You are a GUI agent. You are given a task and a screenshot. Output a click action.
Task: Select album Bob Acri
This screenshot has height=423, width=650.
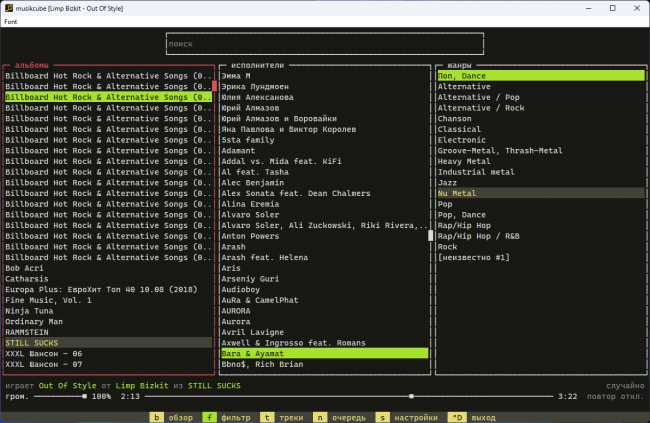click(x=108, y=268)
